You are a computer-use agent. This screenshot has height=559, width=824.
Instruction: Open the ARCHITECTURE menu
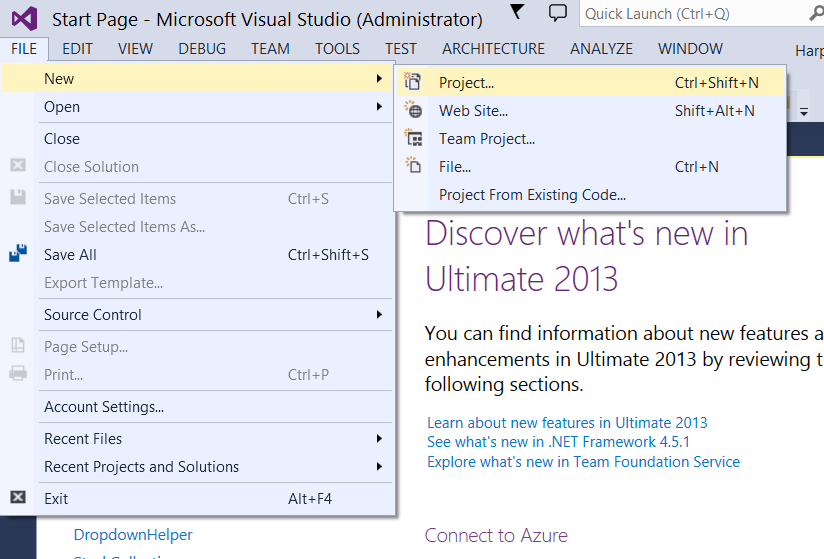(493, 49)
